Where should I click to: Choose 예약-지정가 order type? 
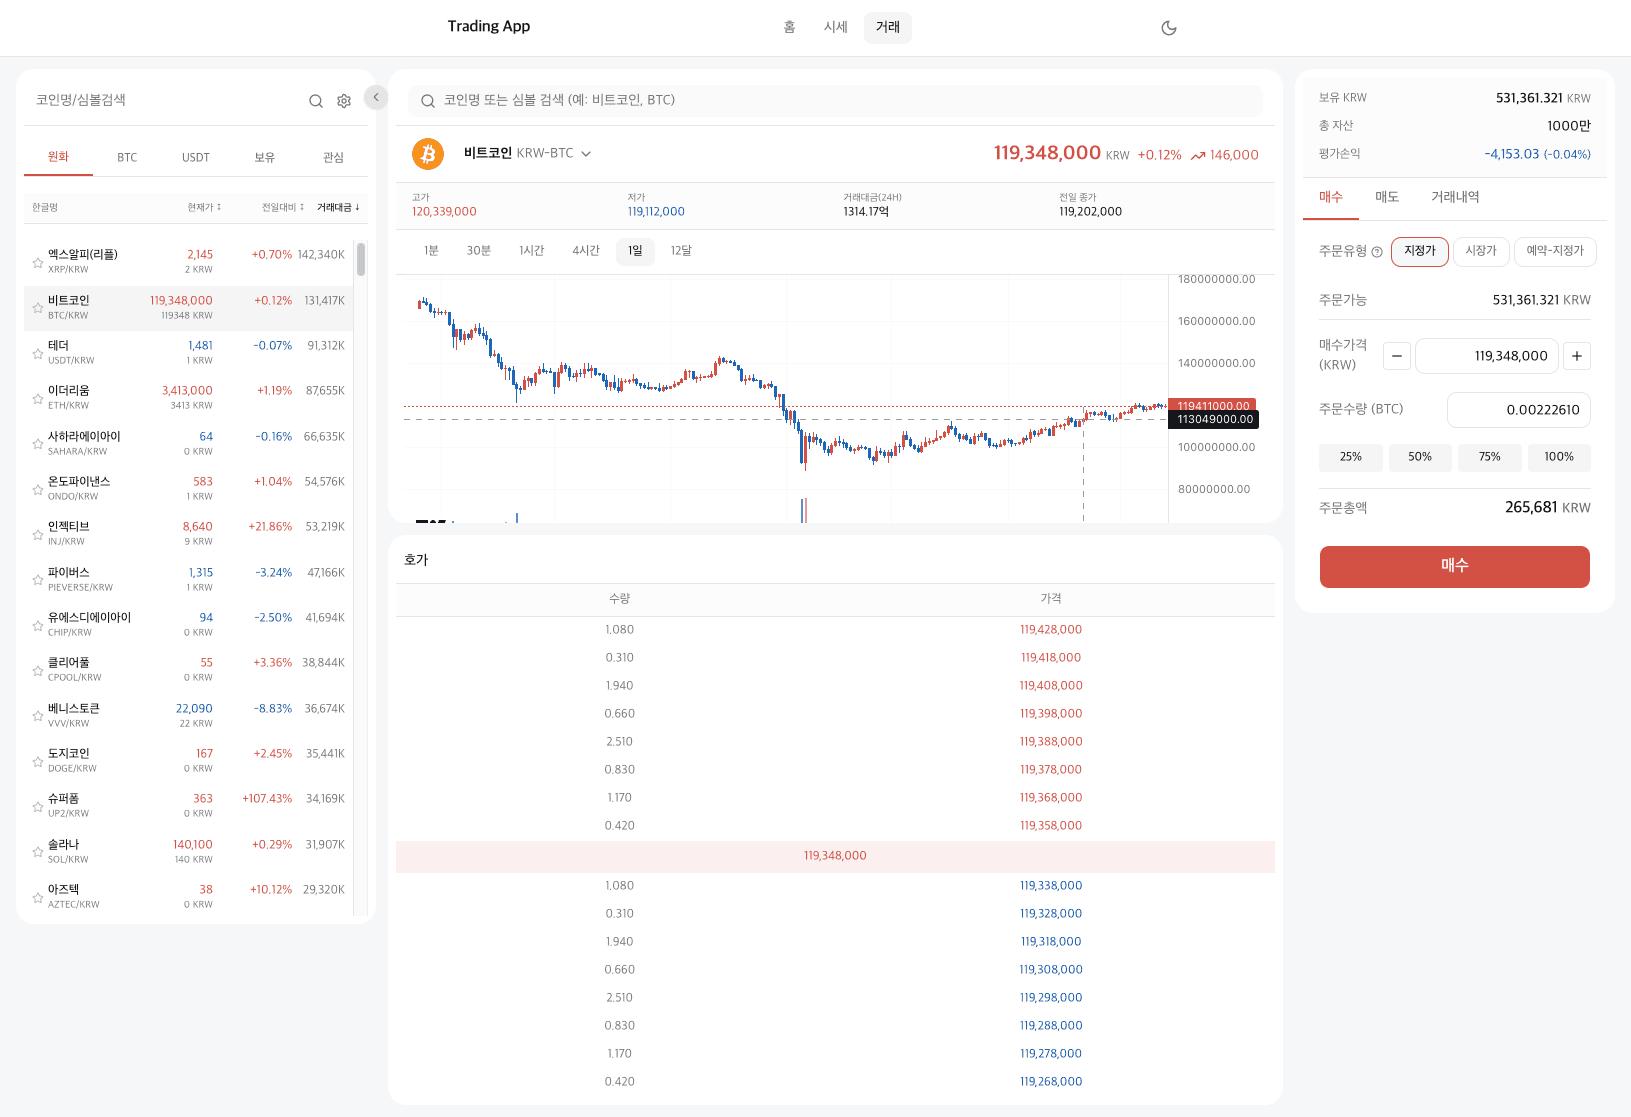point(1555,251)
